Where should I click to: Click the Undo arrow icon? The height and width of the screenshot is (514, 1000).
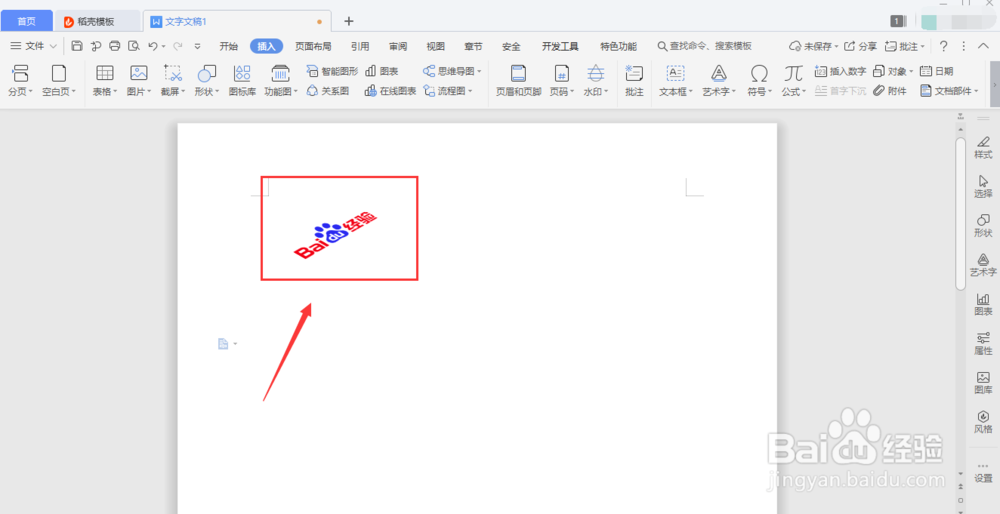(x=152, y=46)
